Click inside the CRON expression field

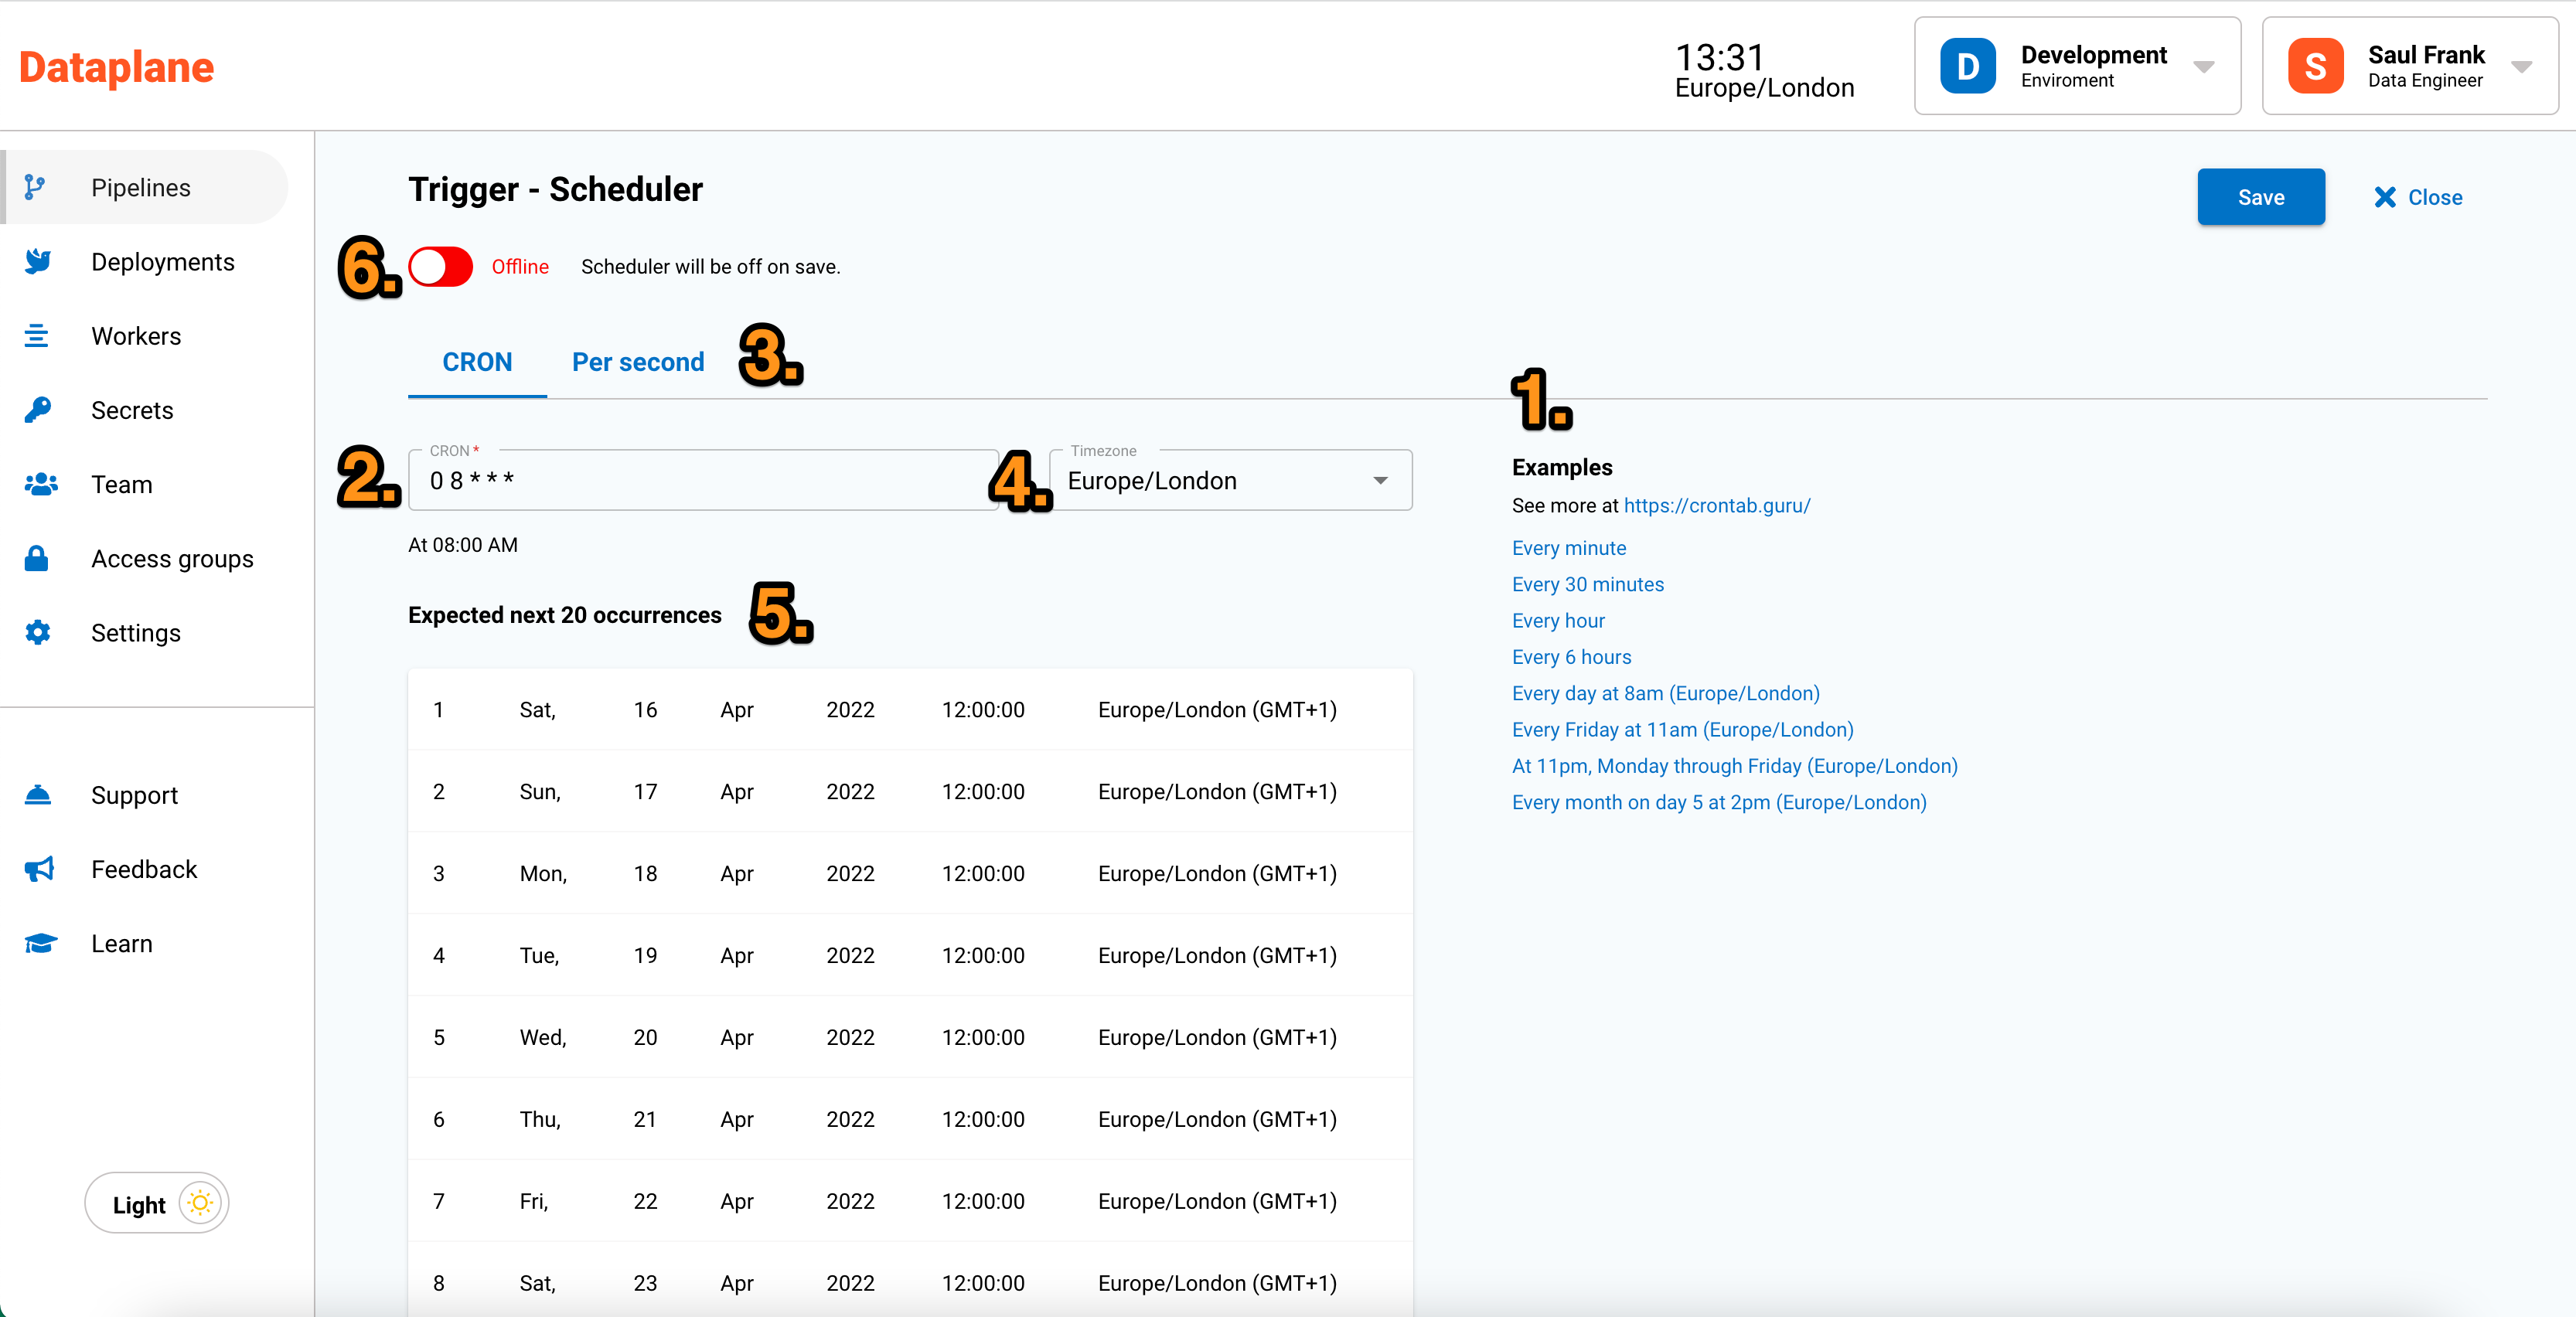(702, 480)
